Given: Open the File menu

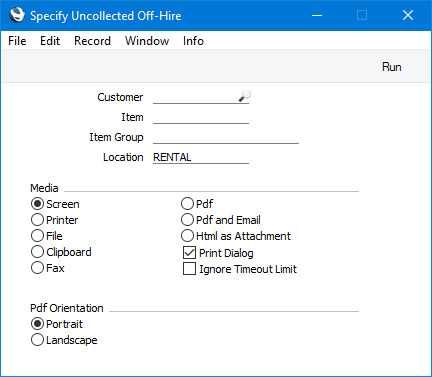Looking at the screenshot, I should [17, 41].
